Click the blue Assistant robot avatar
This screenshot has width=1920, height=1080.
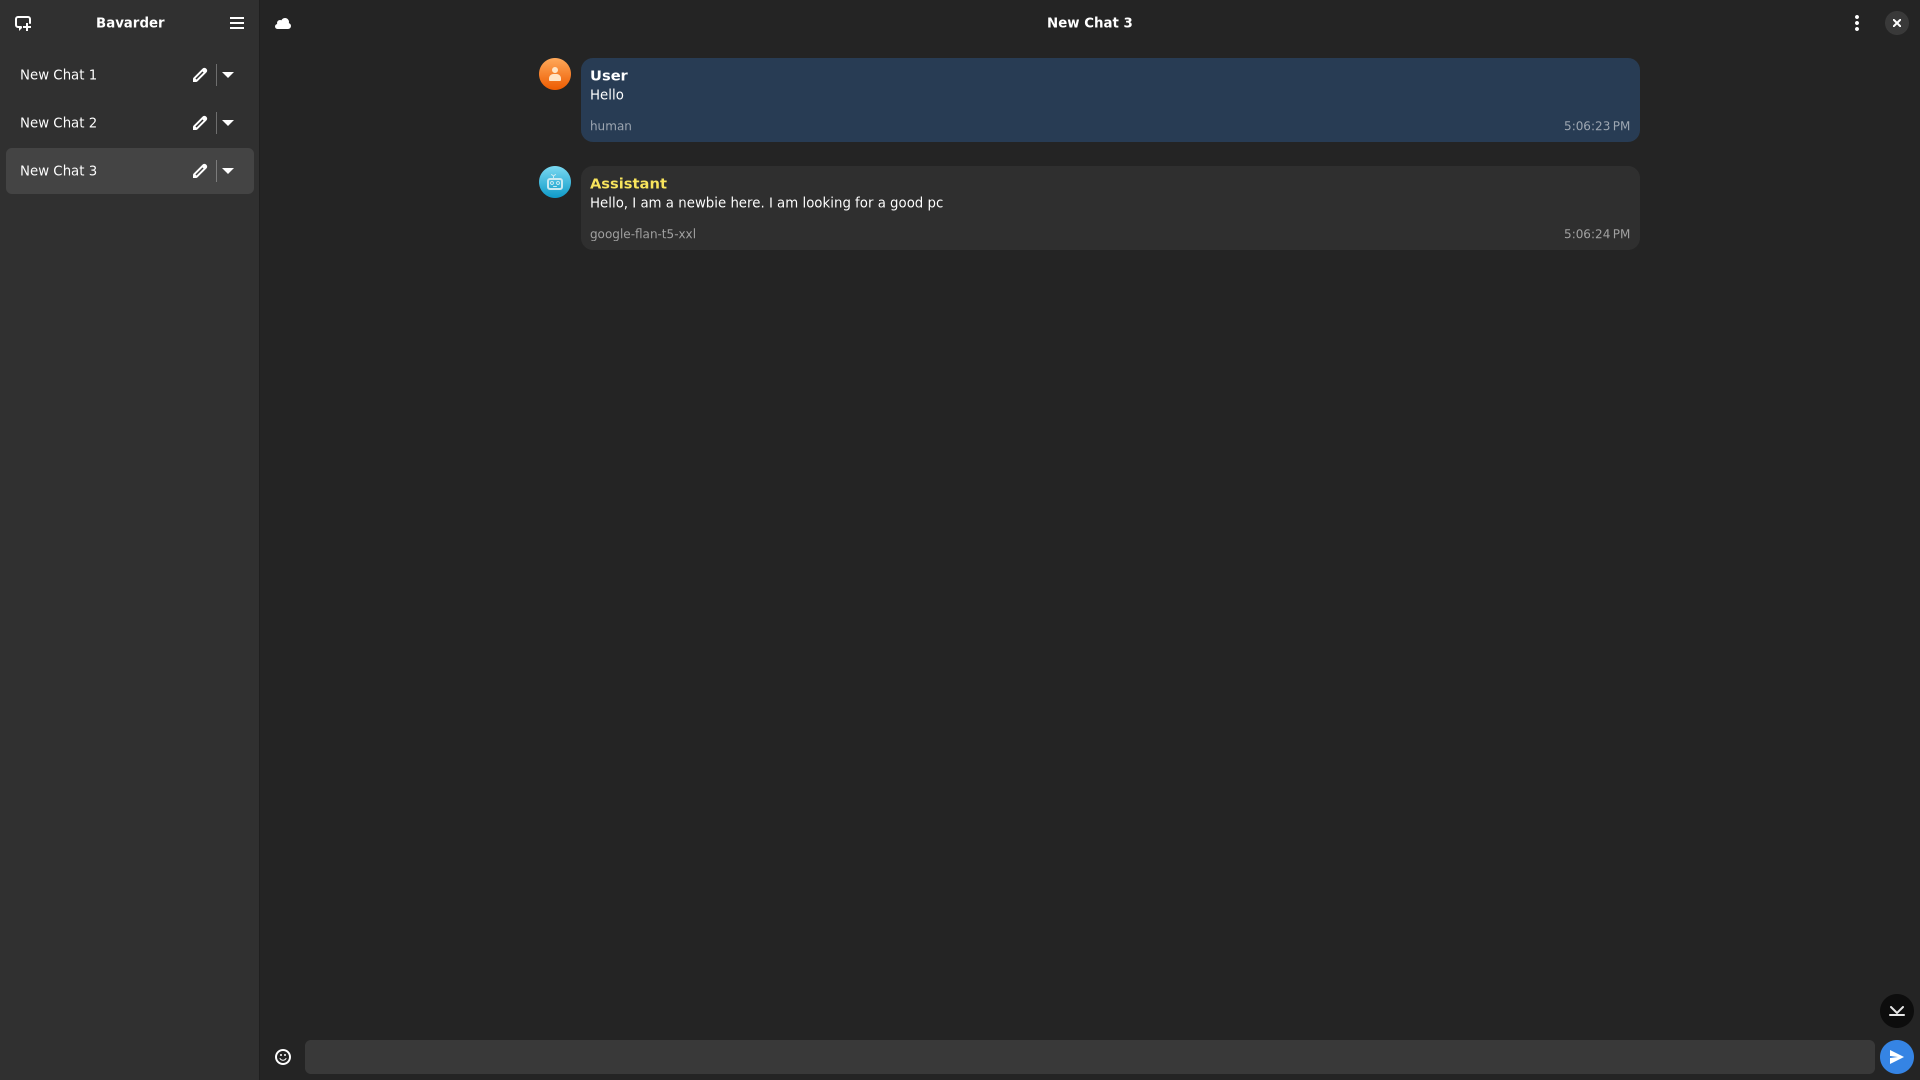tap(555, 182)
